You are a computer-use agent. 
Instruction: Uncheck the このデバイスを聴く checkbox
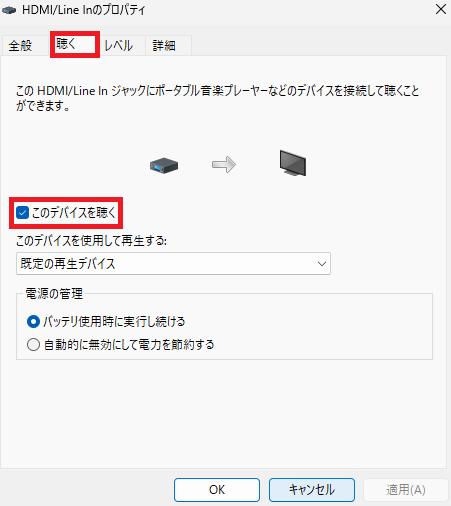pyautogui.click(x=23, y=212)
